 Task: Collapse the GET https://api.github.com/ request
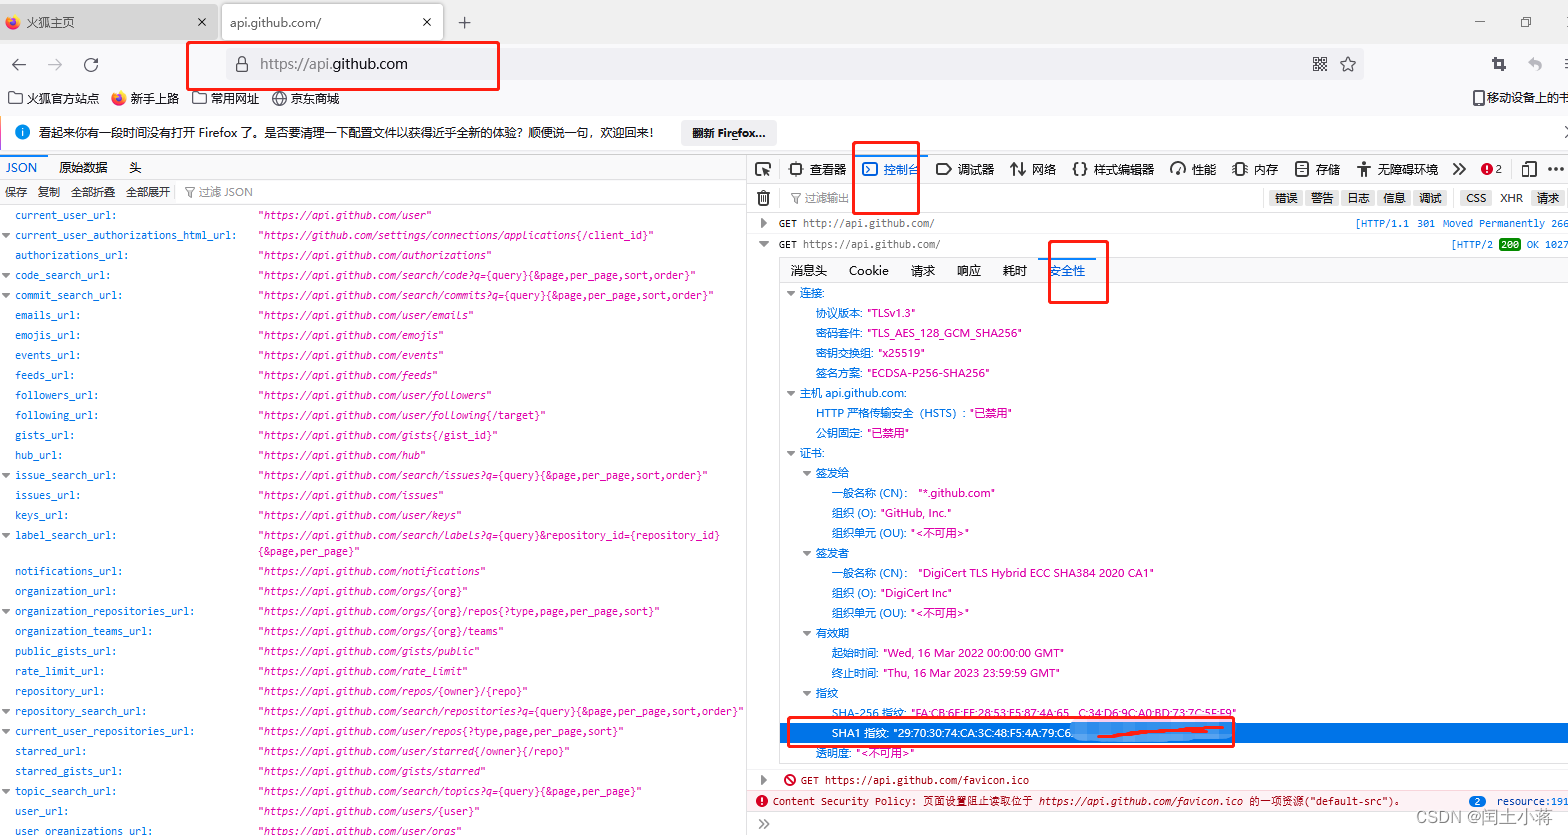tap(764, 244)
